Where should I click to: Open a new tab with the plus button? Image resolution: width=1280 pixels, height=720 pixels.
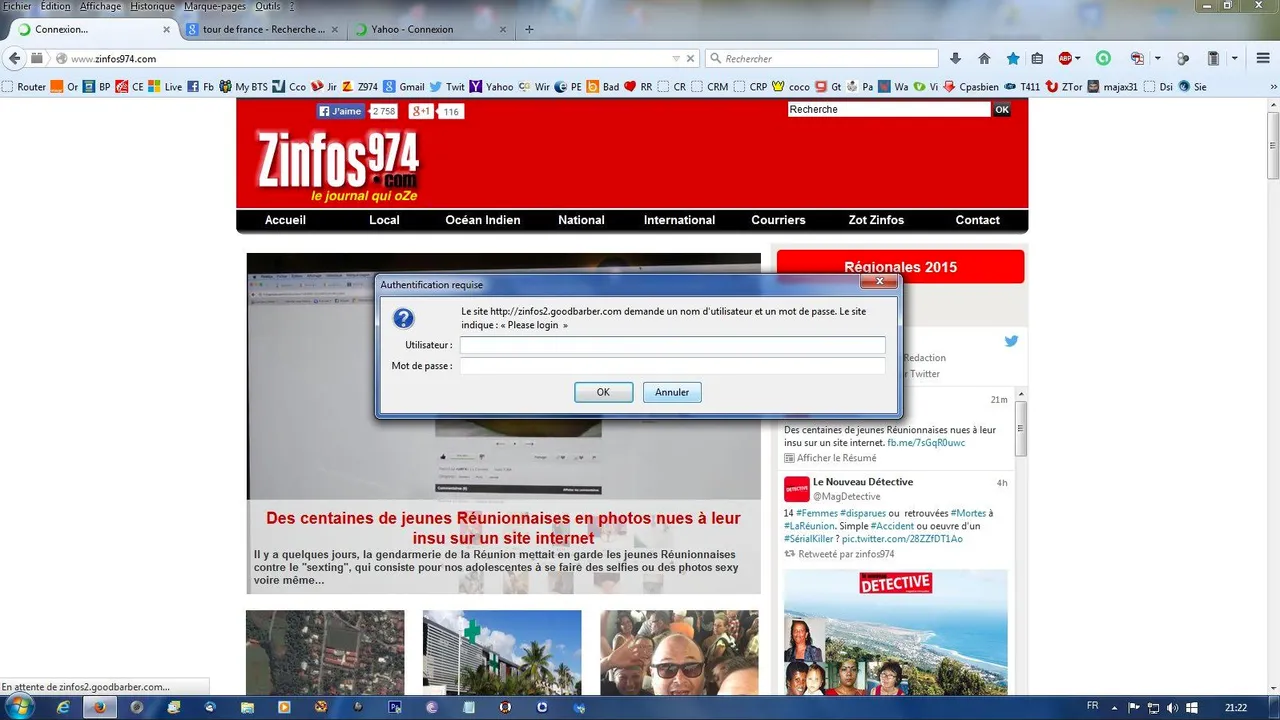[529, 29]
